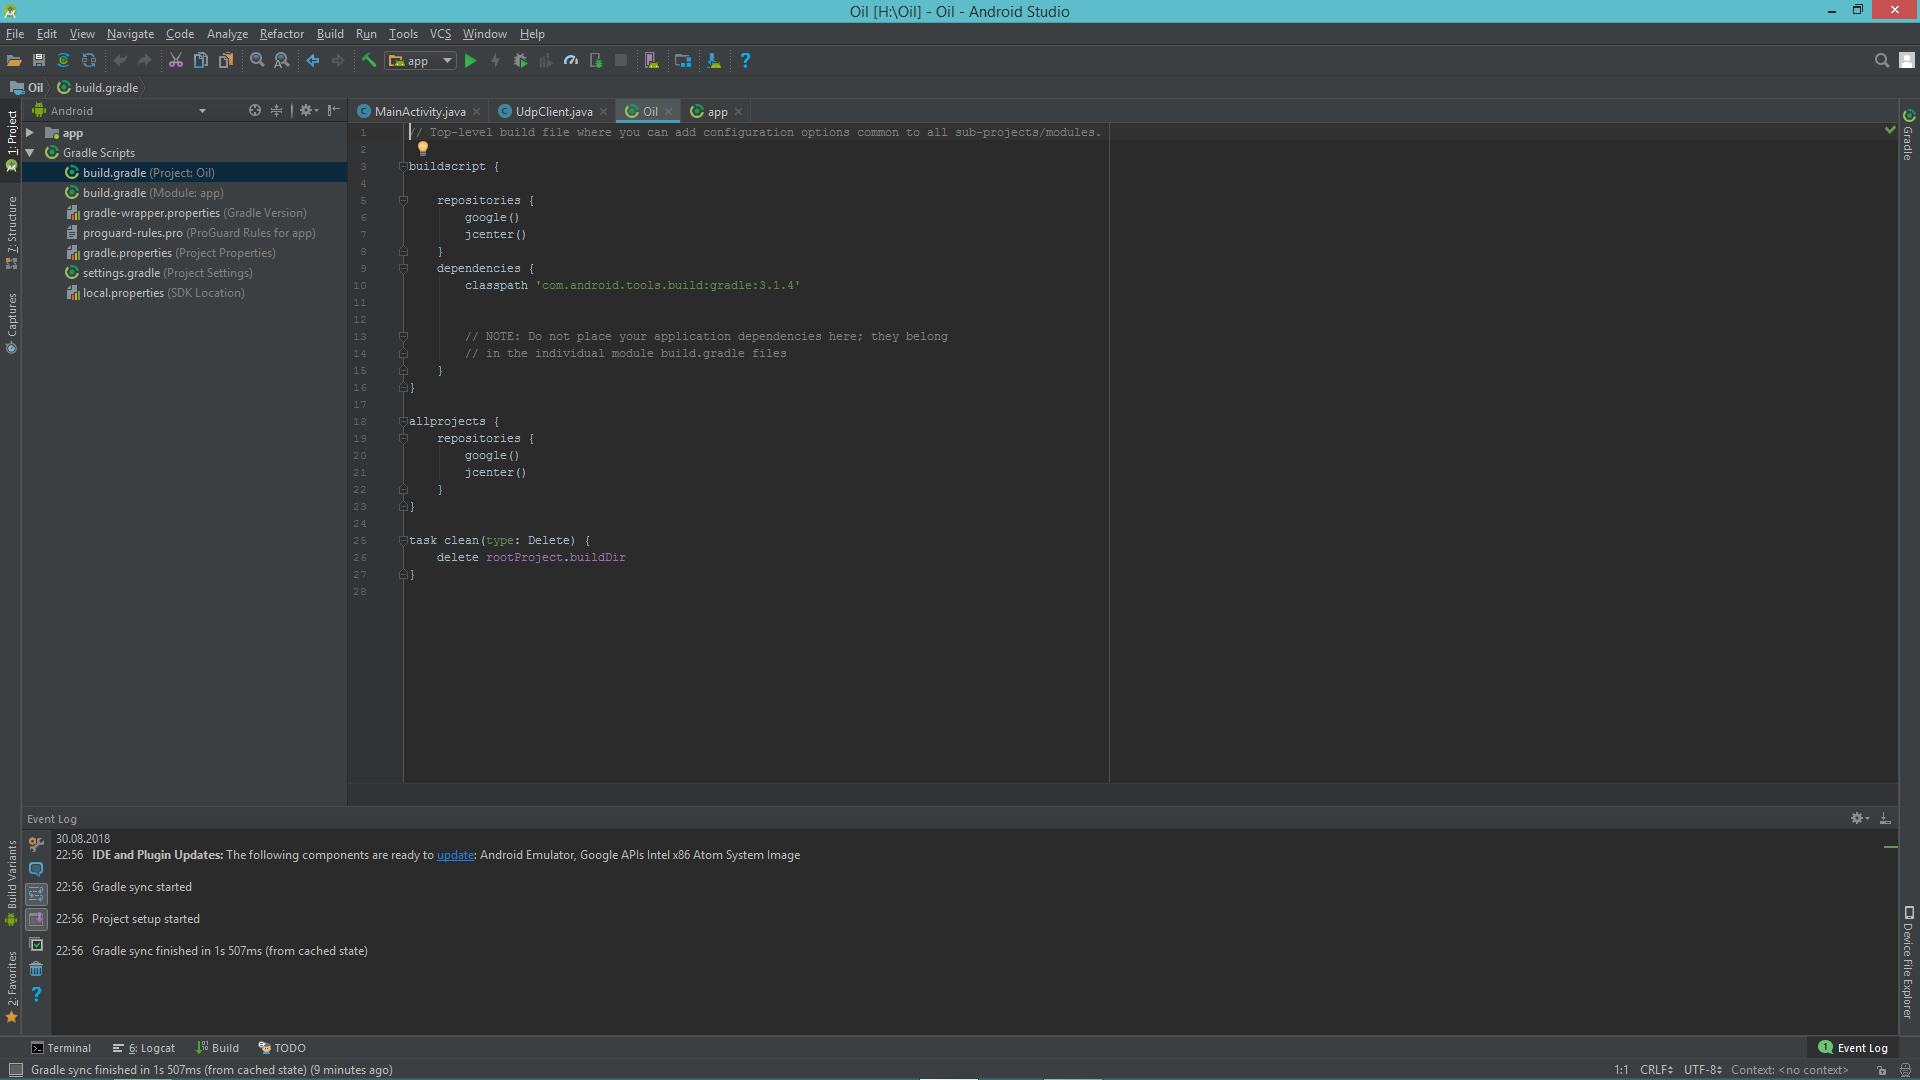Open the Terminal tool window button
Screen dimensions: 1920x1080
(x=60, y=1048)
